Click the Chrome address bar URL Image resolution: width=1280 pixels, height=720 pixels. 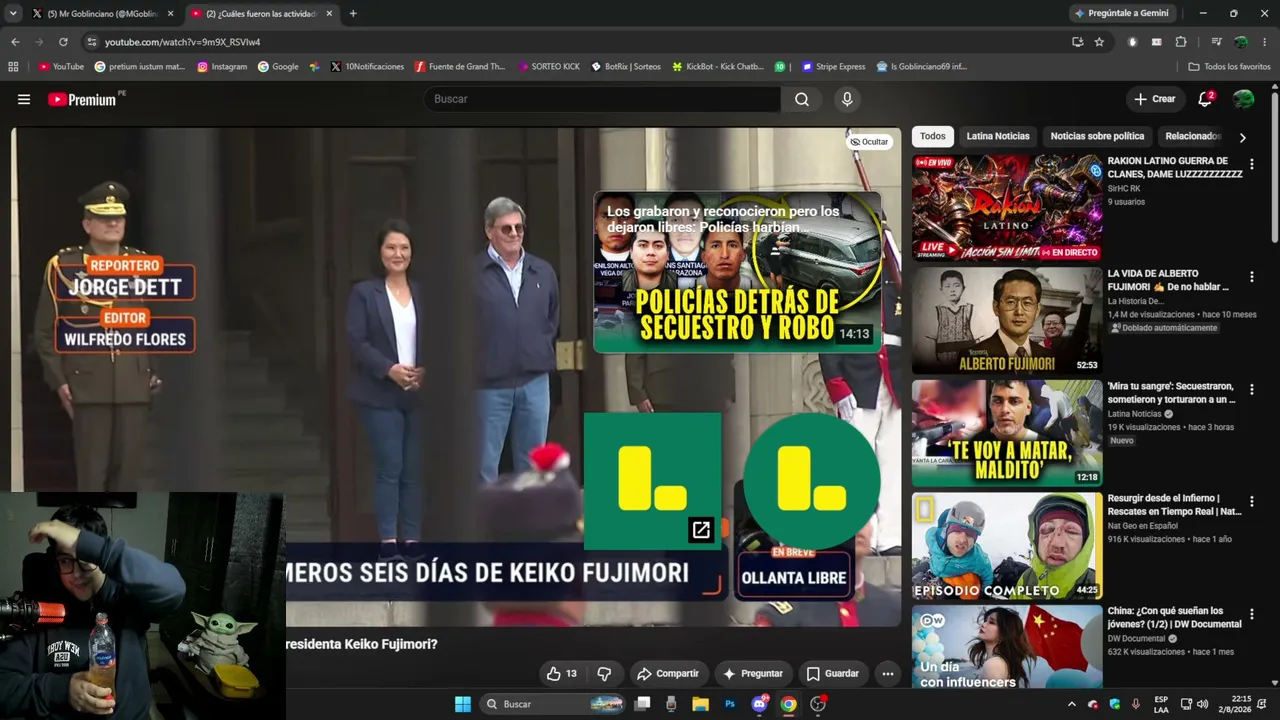[x=182, y=42]
